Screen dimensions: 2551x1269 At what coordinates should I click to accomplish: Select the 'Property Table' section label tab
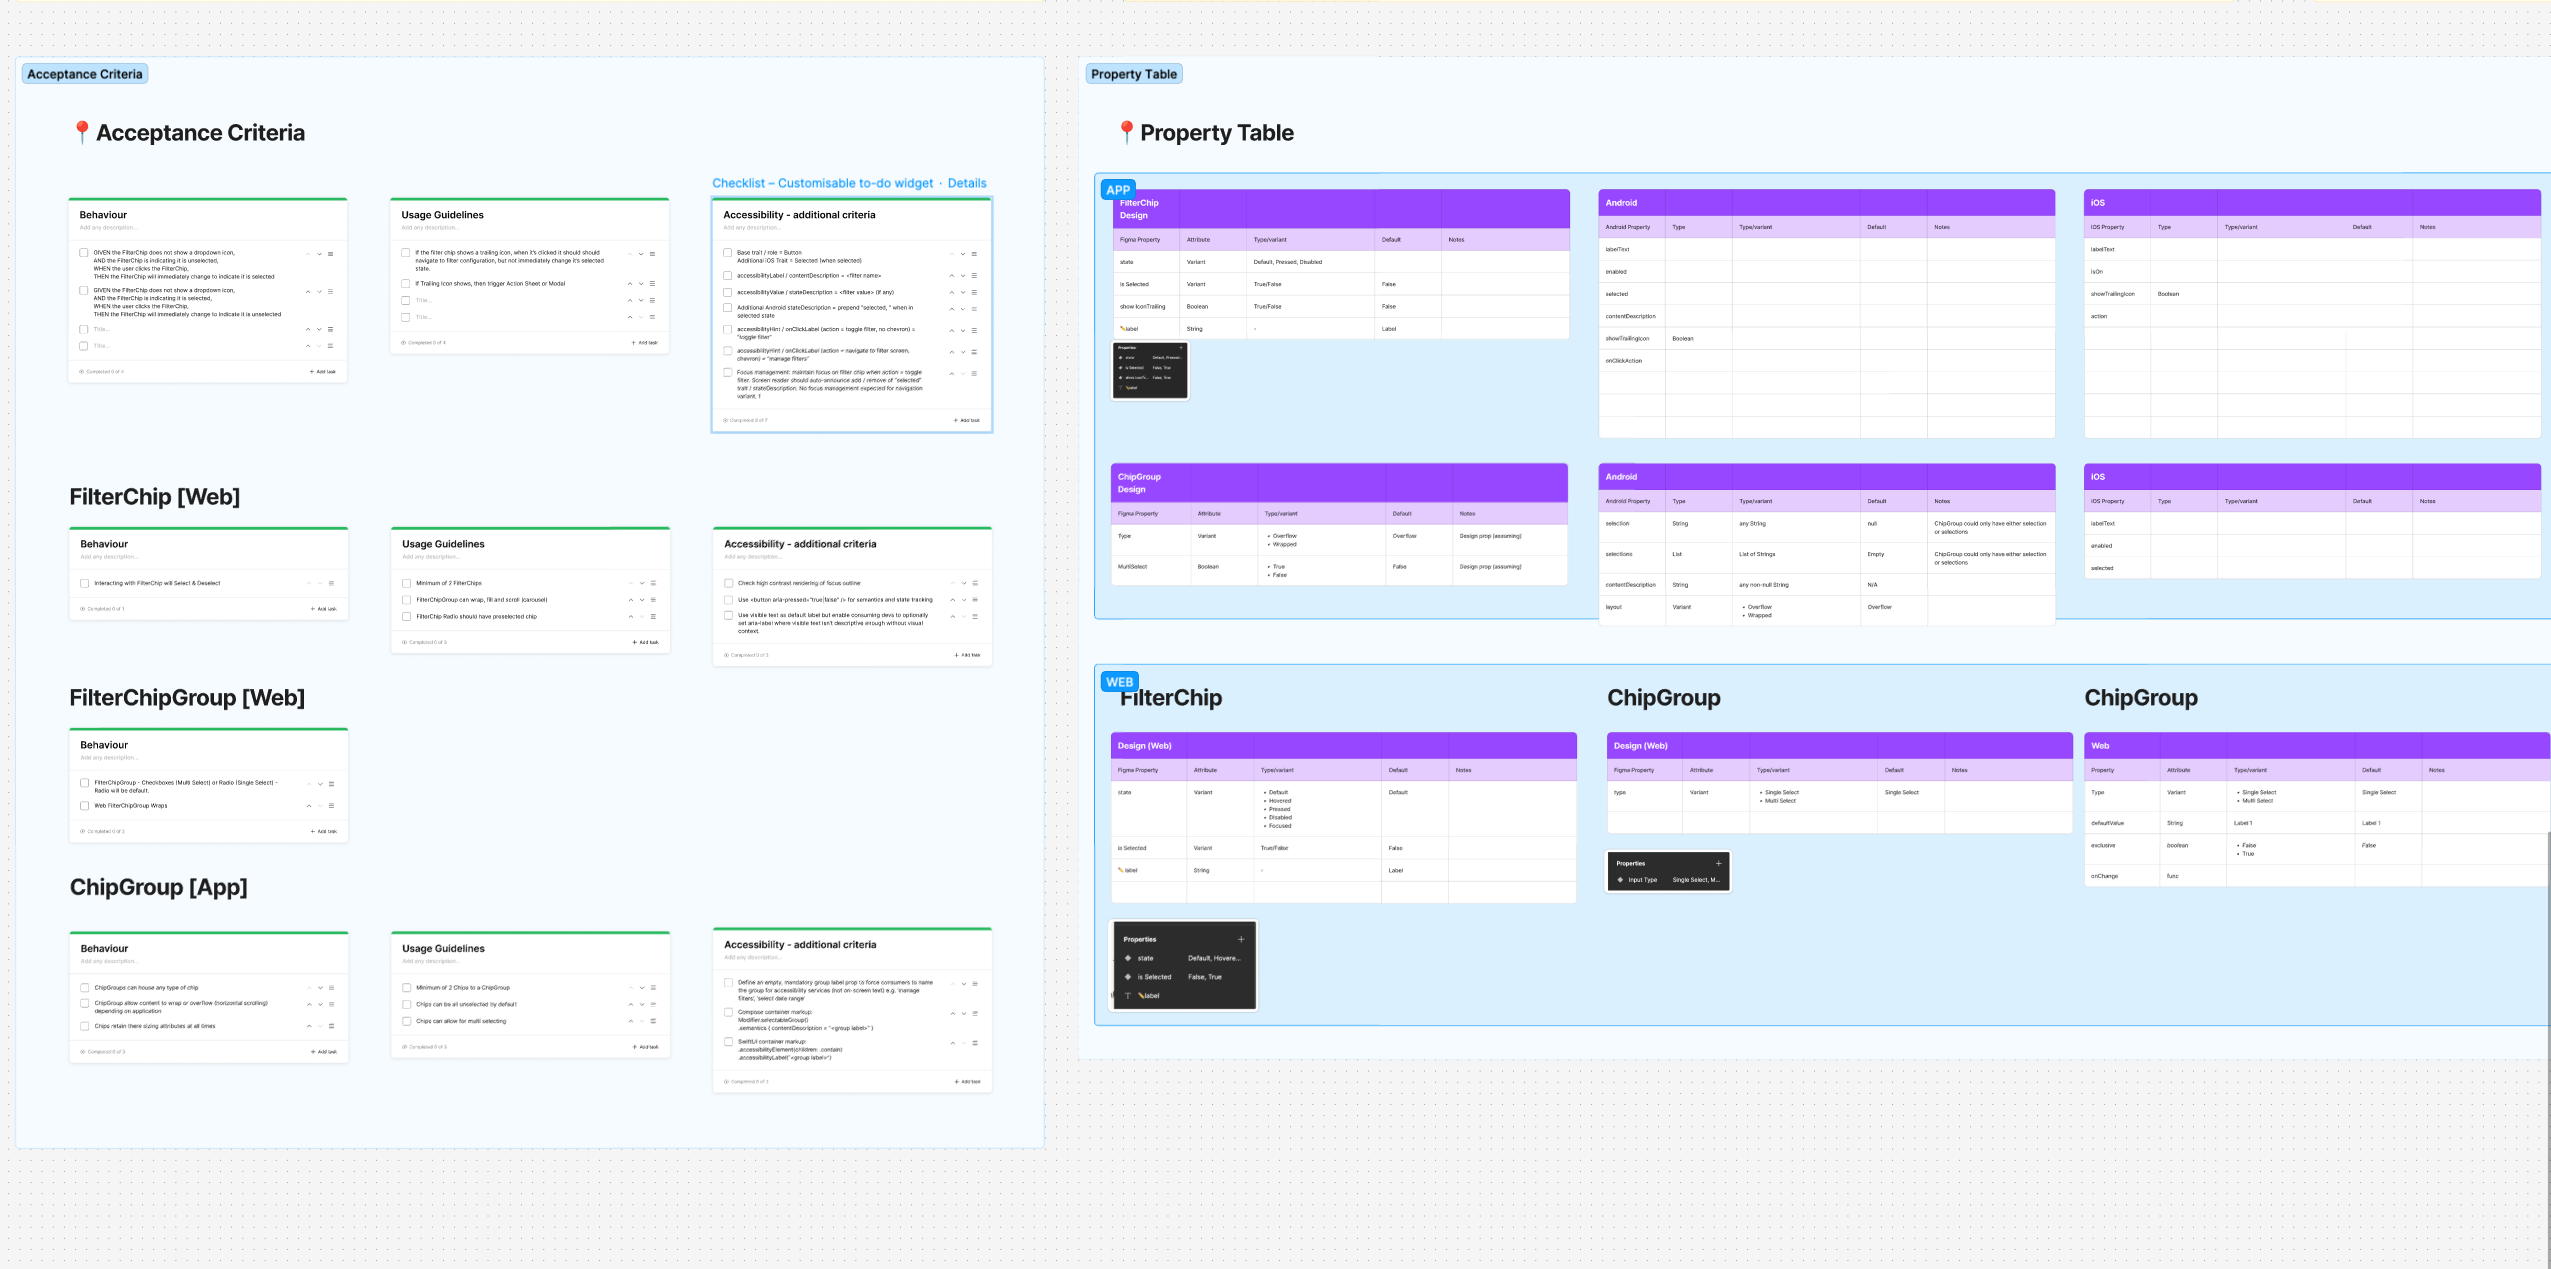click(1133, 74)
